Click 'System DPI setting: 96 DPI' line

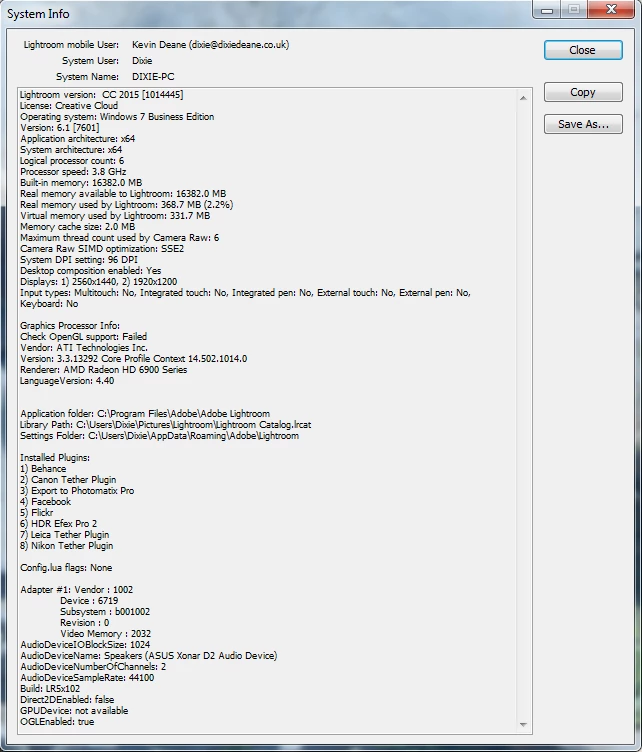[79, 260]
